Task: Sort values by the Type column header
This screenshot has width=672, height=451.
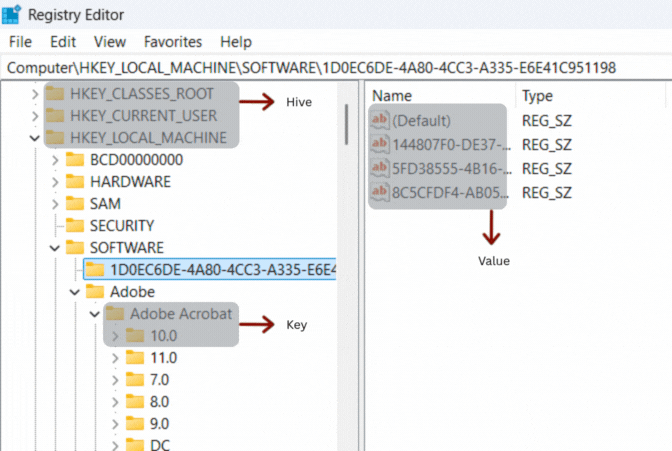Action: [x=537, y=96]
